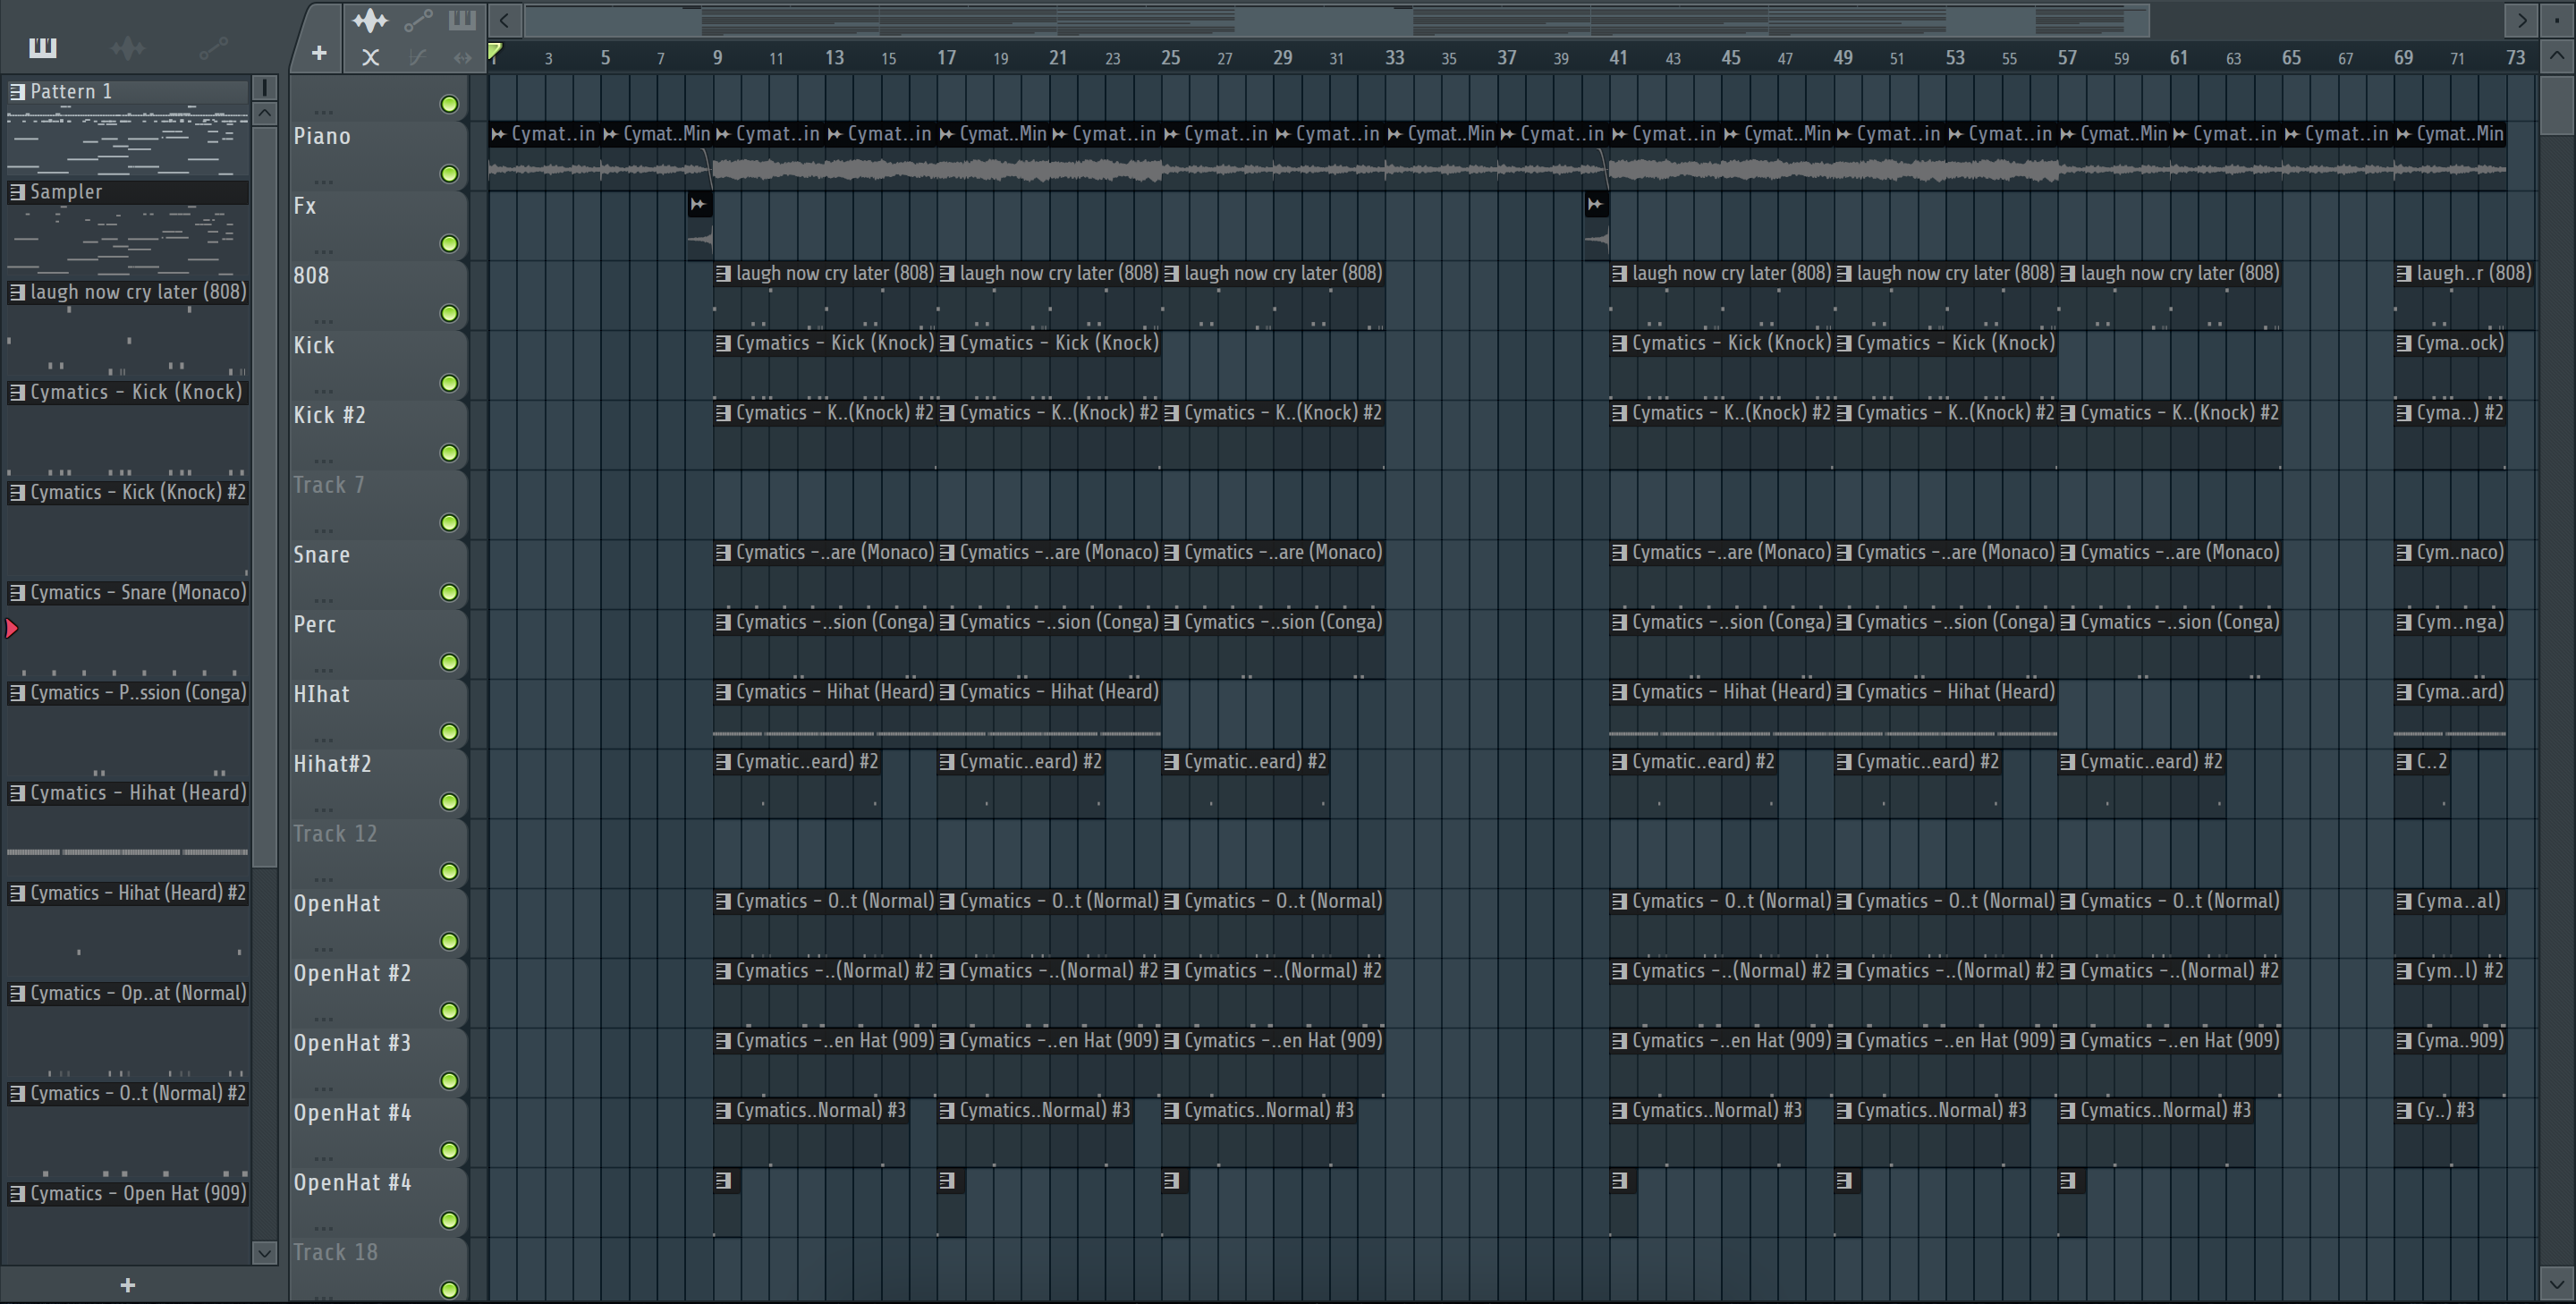Show automation clips in the picker panel
The height and width of the screenshot is (1304, 2576).
tap(212, 47)
